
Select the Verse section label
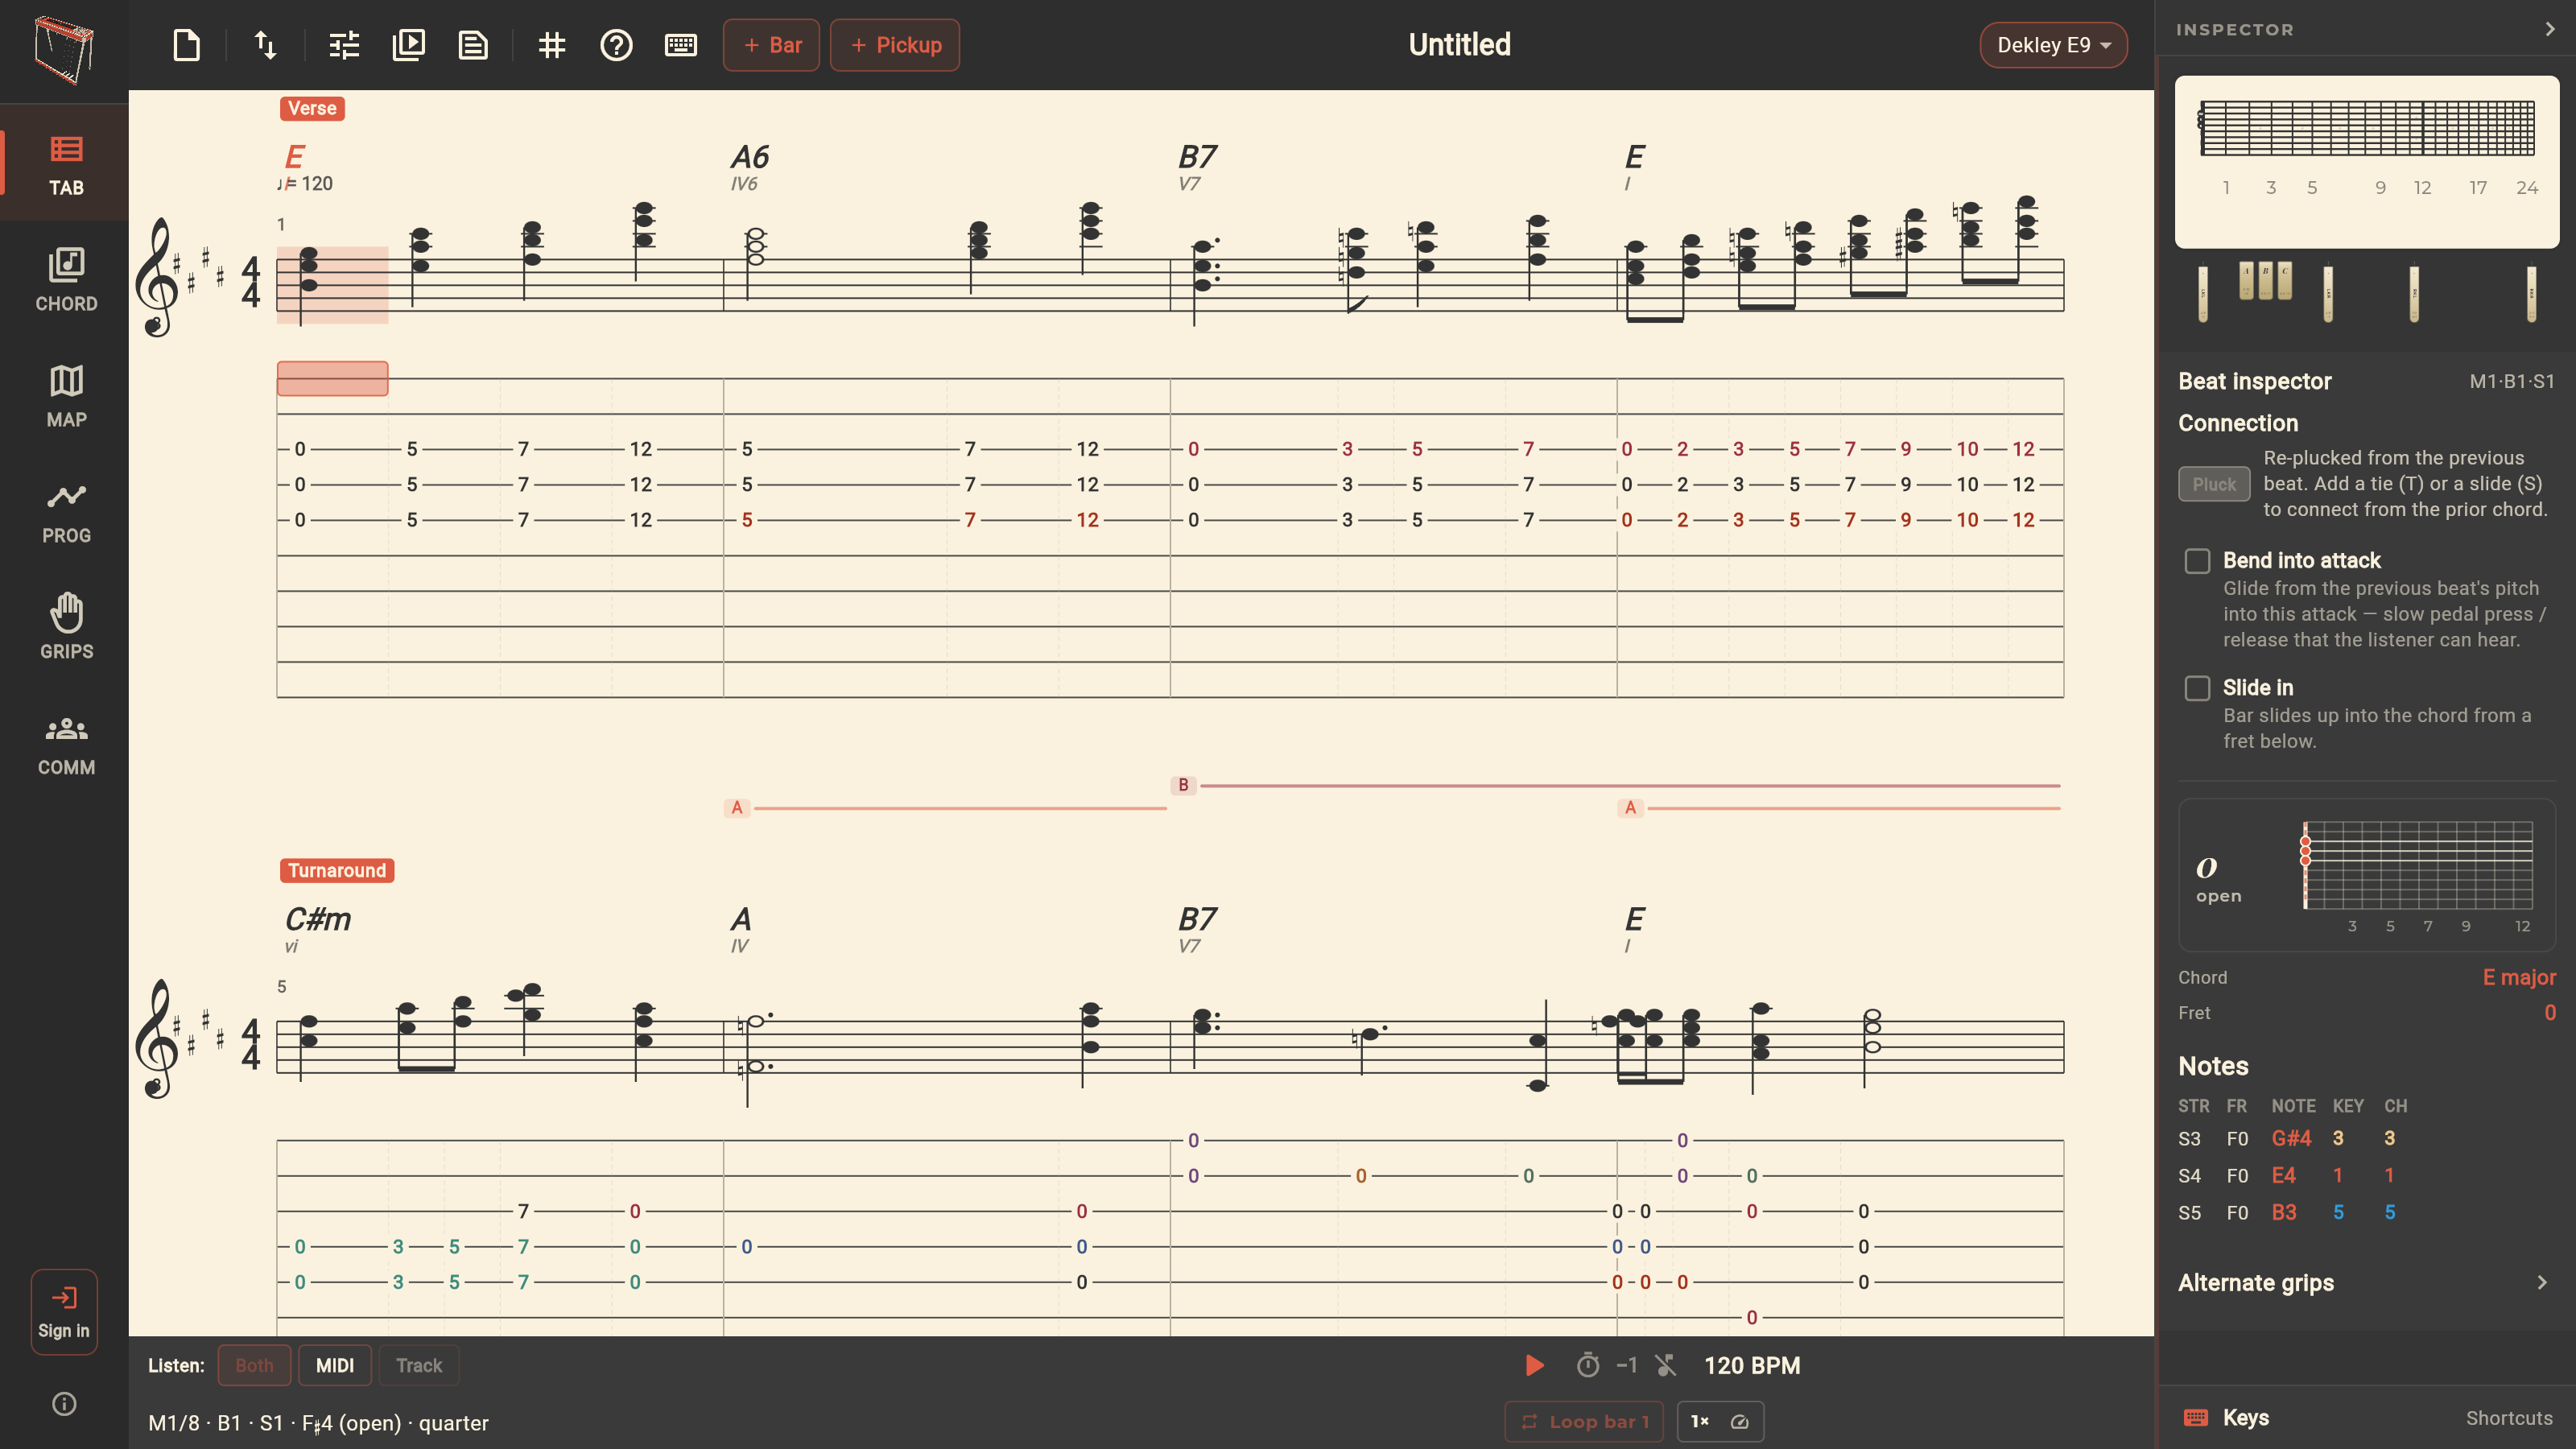coord(312,108)
